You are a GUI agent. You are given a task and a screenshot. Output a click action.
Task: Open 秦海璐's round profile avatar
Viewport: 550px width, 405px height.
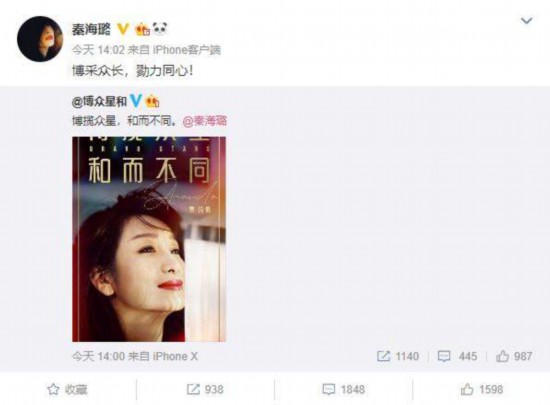tap(40, 39)
